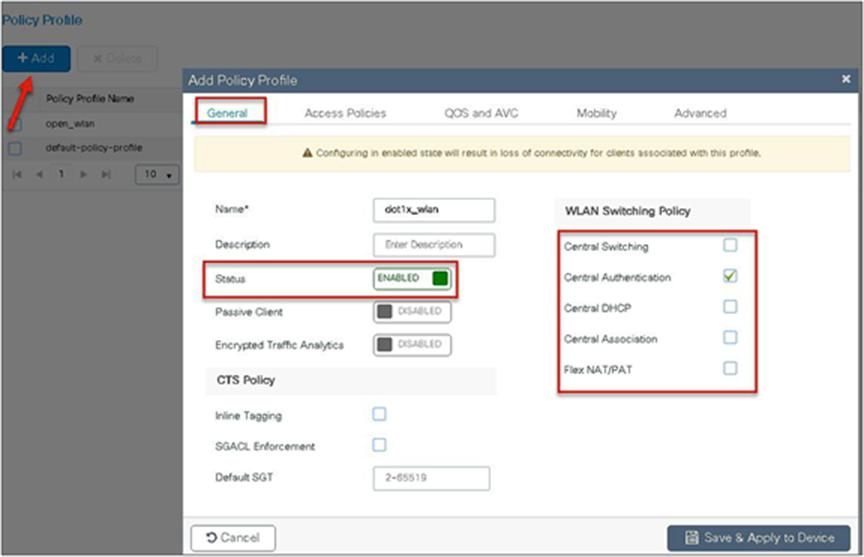Click the Default SGT input field

pyautogui.click(x=431, y=478)
